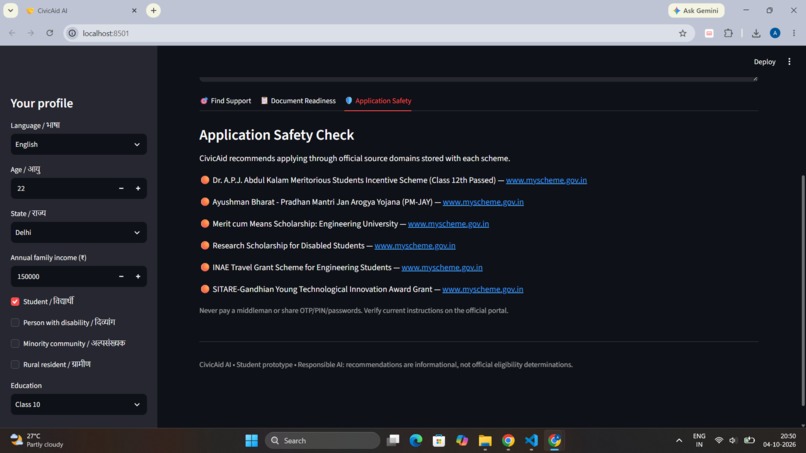Open myscheme link for Dr. A.P.J. Abdul Kalam scheme

(x=546, y=180)
